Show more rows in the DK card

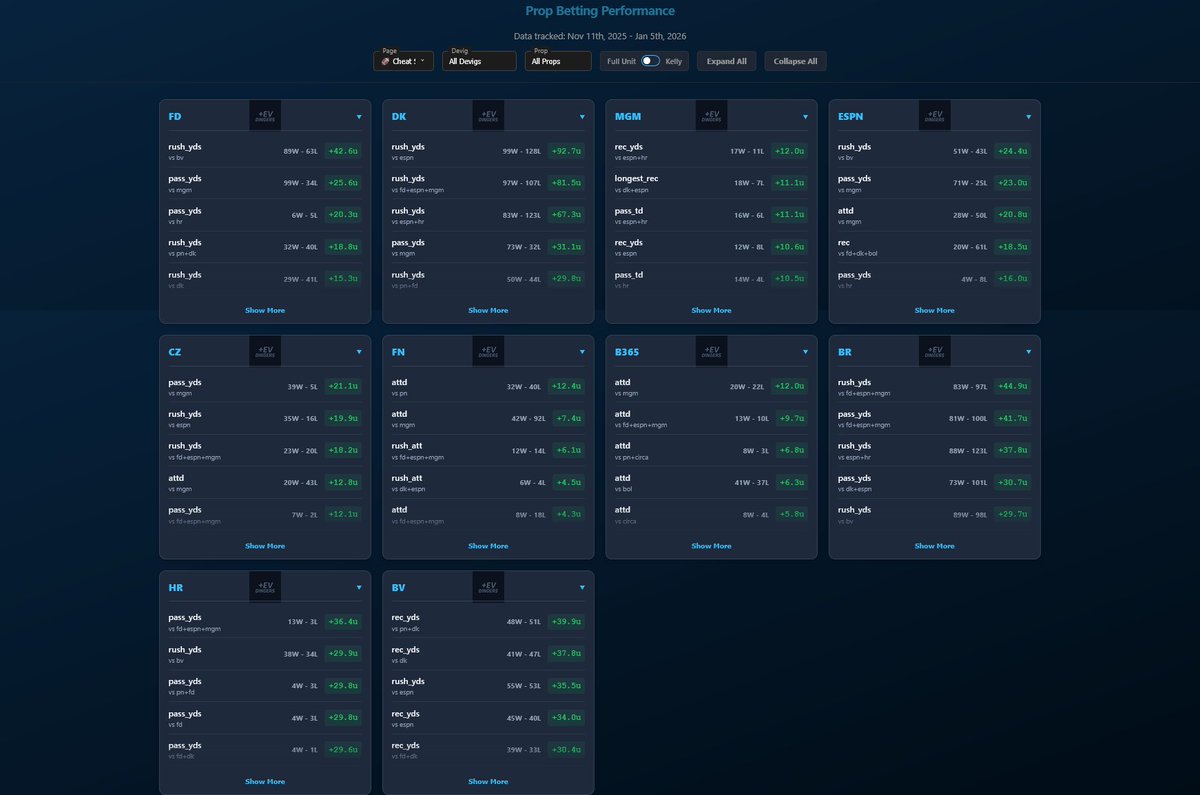[x=488, y=310]
